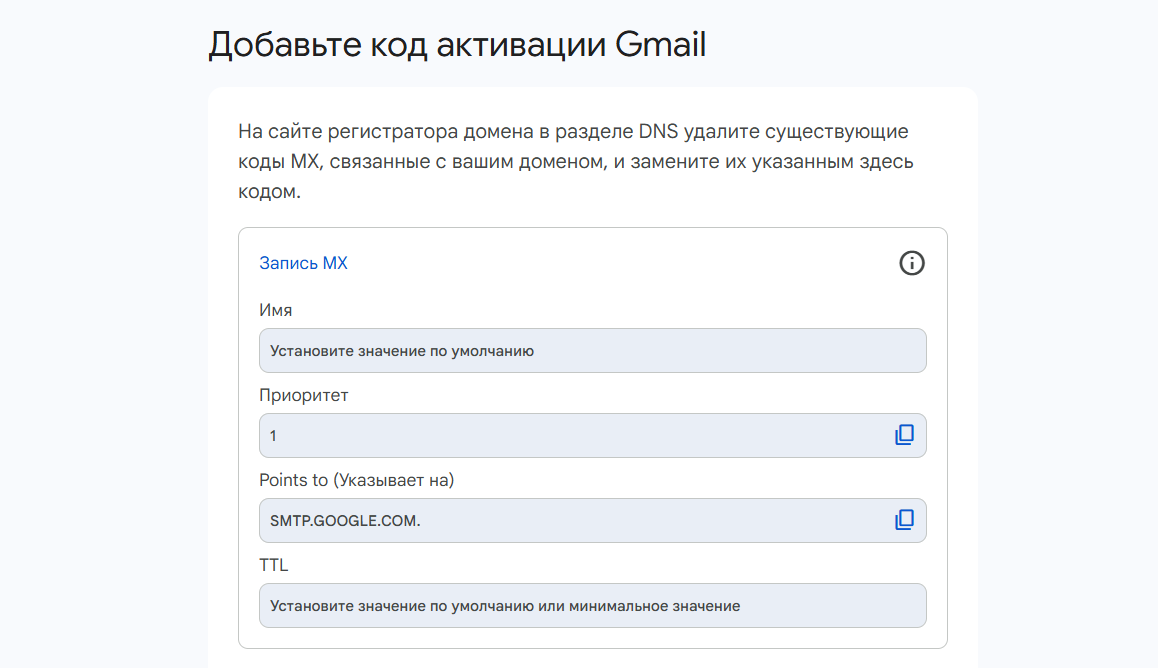Open the MX record info icon
Screen dimensions: 1158x668
[x=911, y=263]
